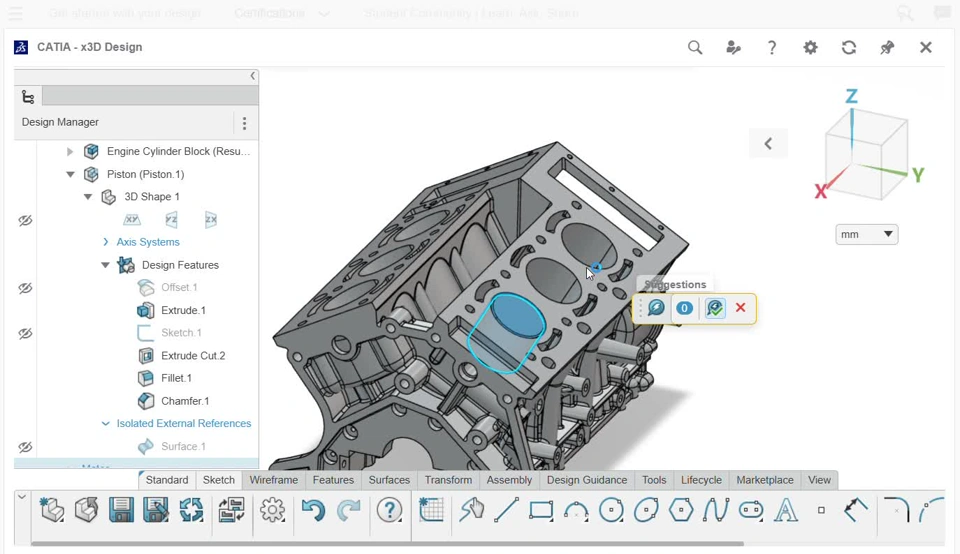The height and width of the screenshot is (554, 960).
Task: Open the gear Options icon in the toolbar
Action: click(x=272, y=509)
